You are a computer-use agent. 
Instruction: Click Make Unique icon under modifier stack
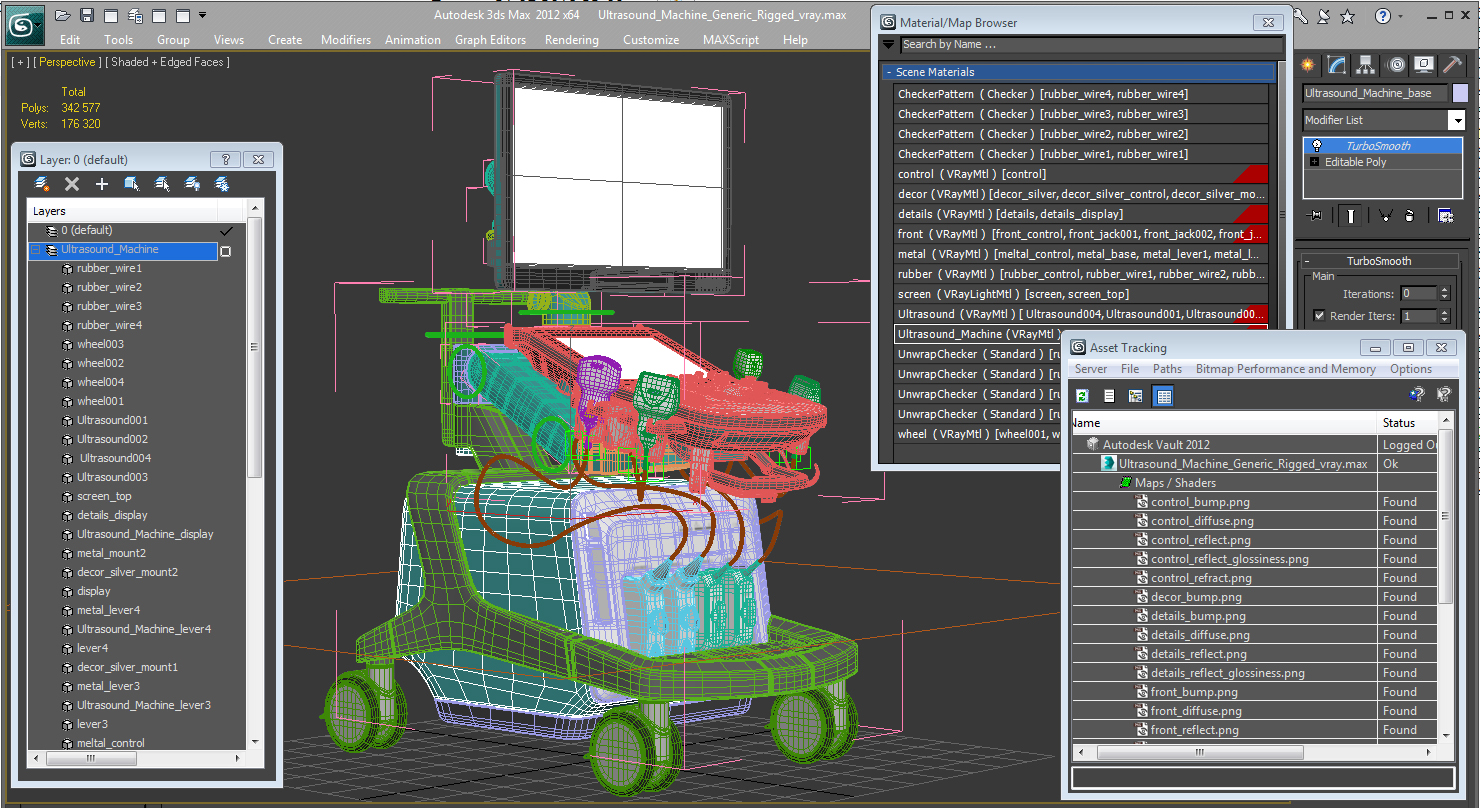click(1385, 215)
